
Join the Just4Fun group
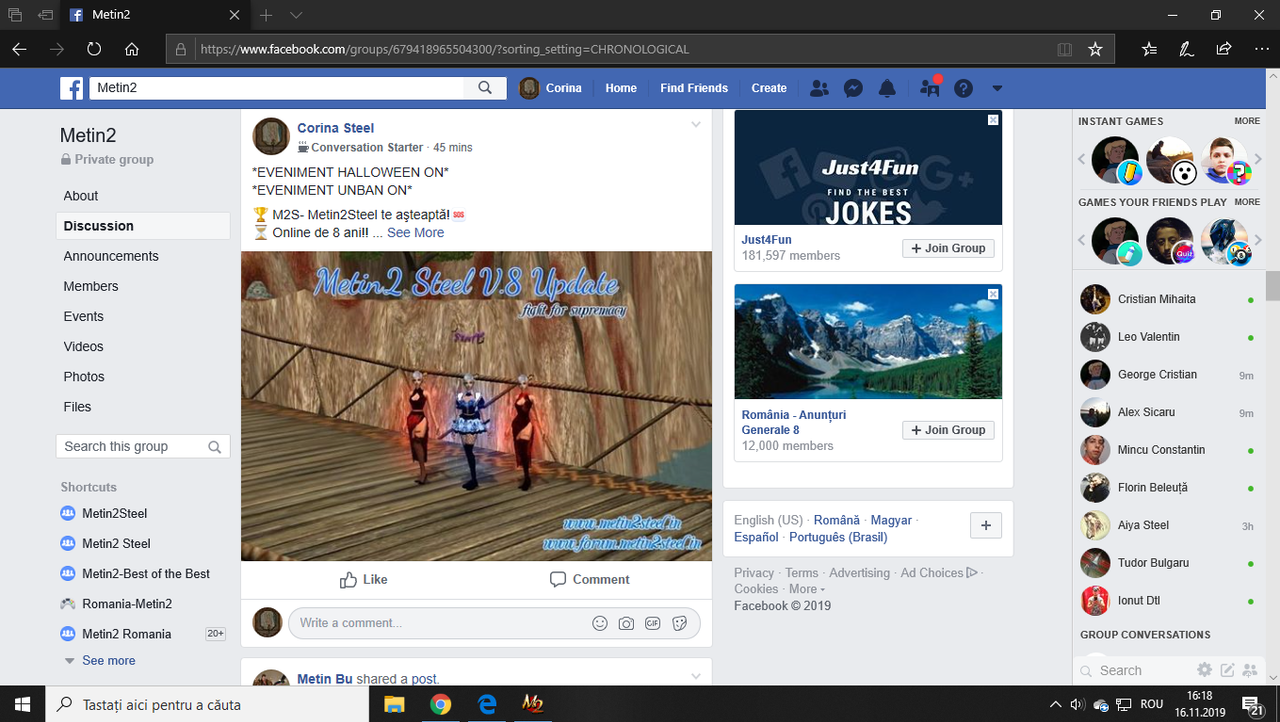[948, 248]
